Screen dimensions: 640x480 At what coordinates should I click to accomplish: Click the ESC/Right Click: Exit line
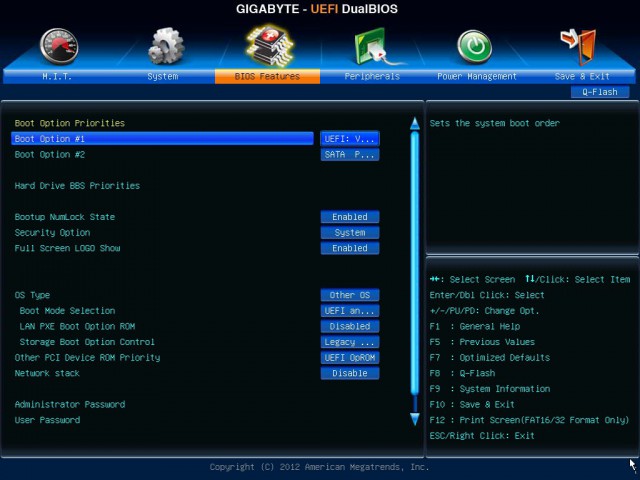(482, 436)
